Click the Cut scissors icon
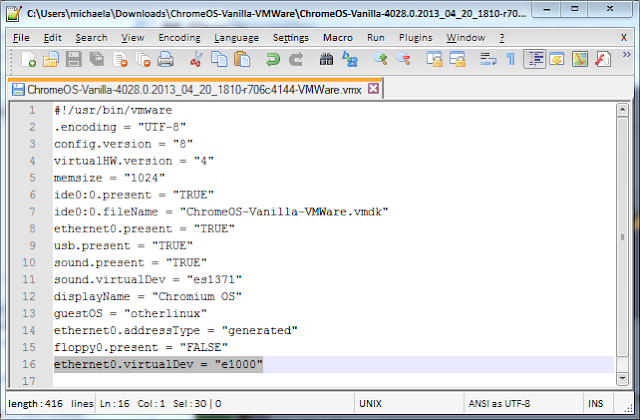 [196, 59]
